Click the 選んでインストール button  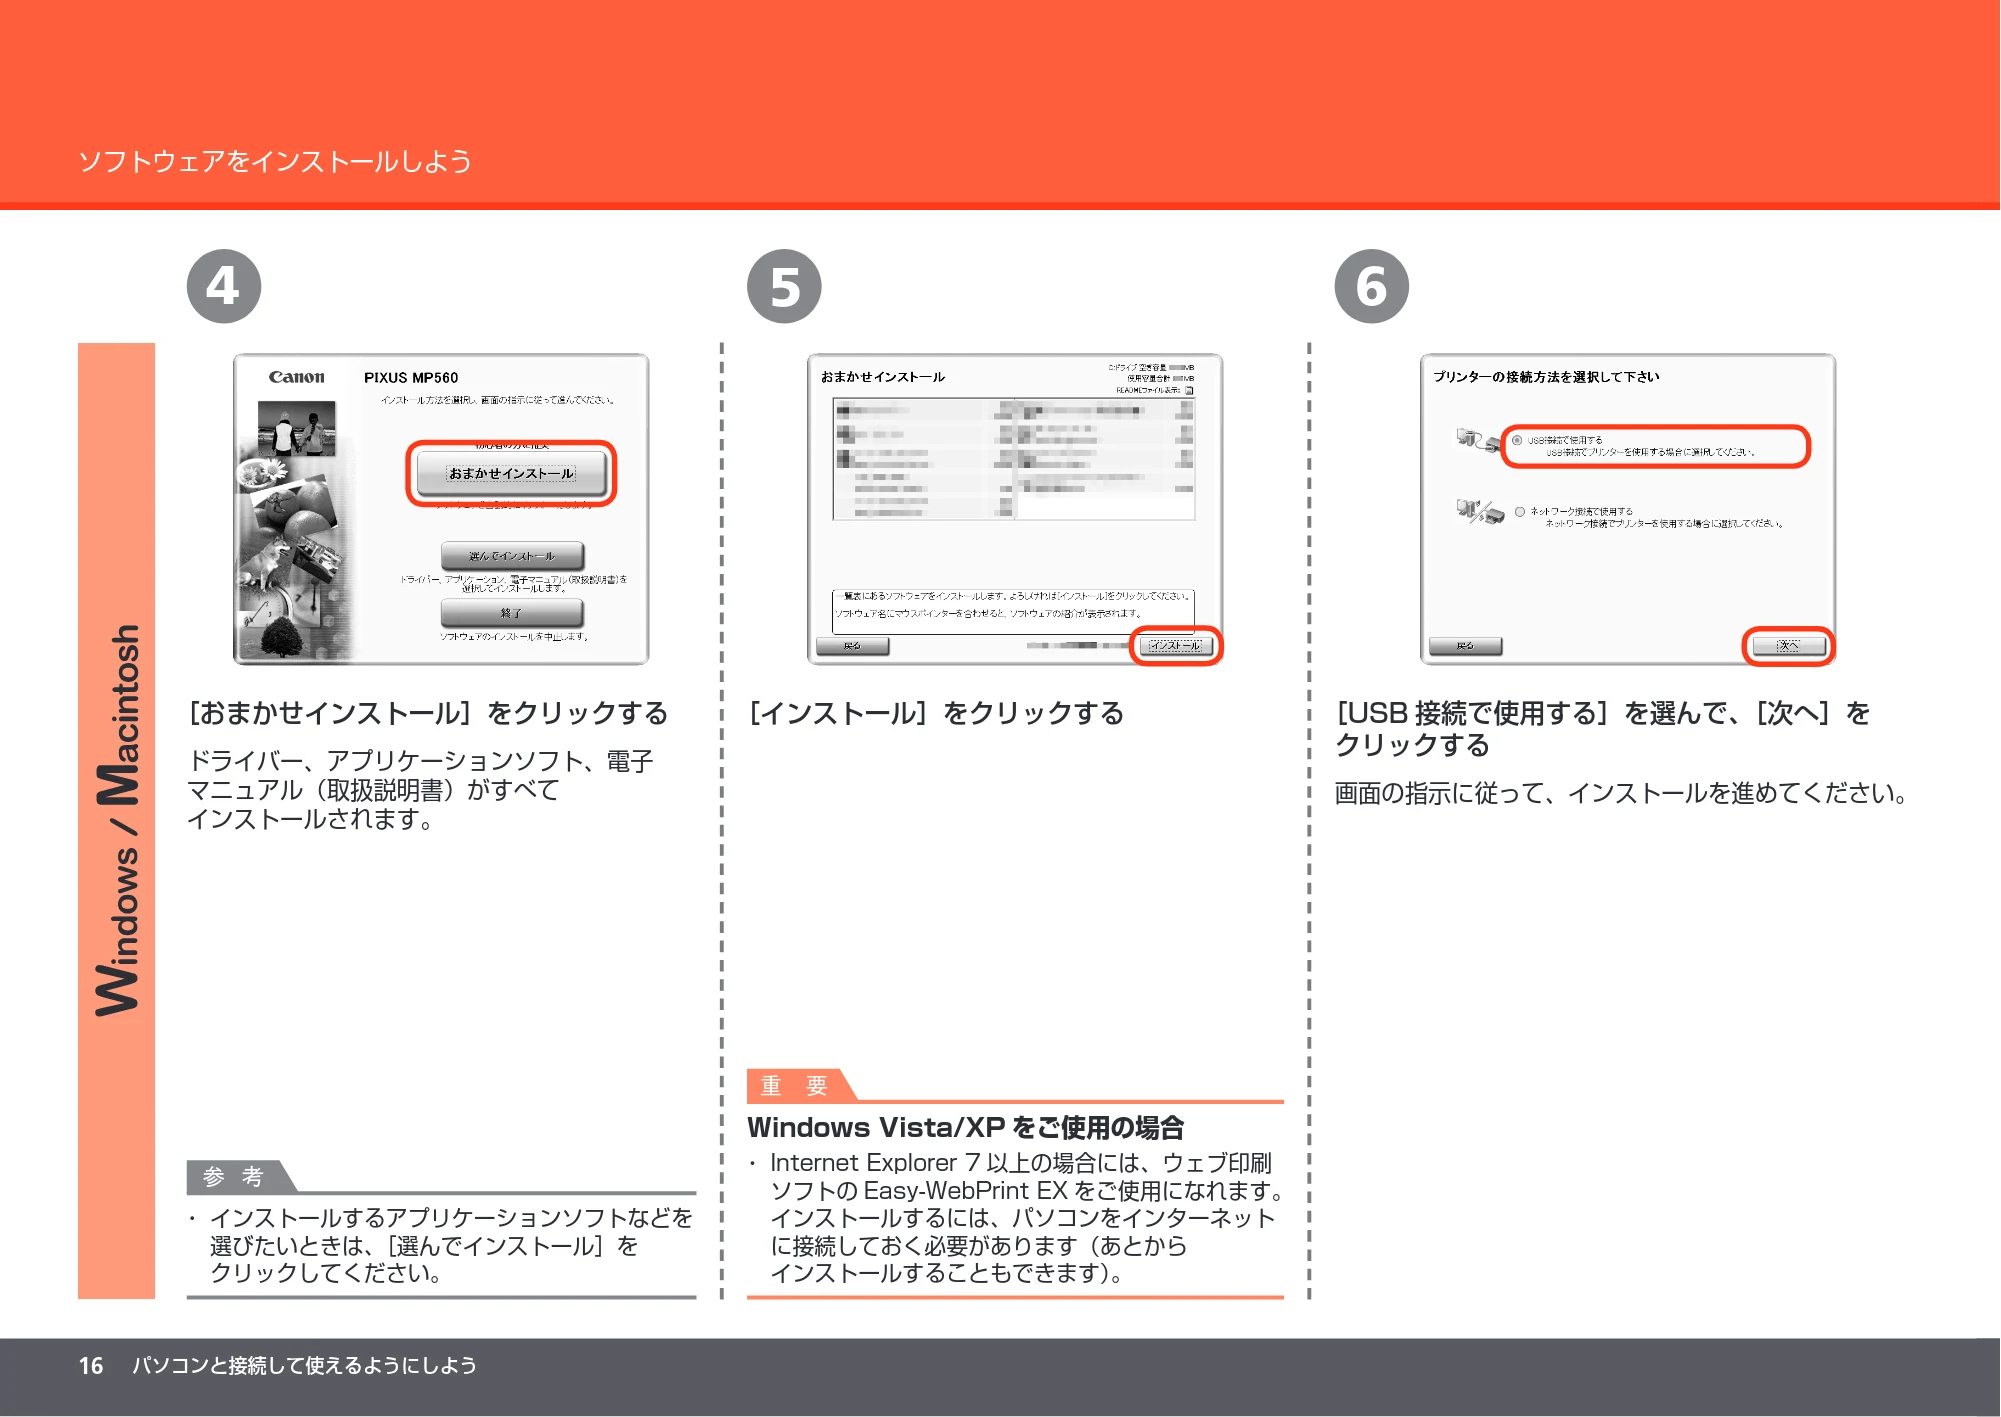(x=512, y=556)
